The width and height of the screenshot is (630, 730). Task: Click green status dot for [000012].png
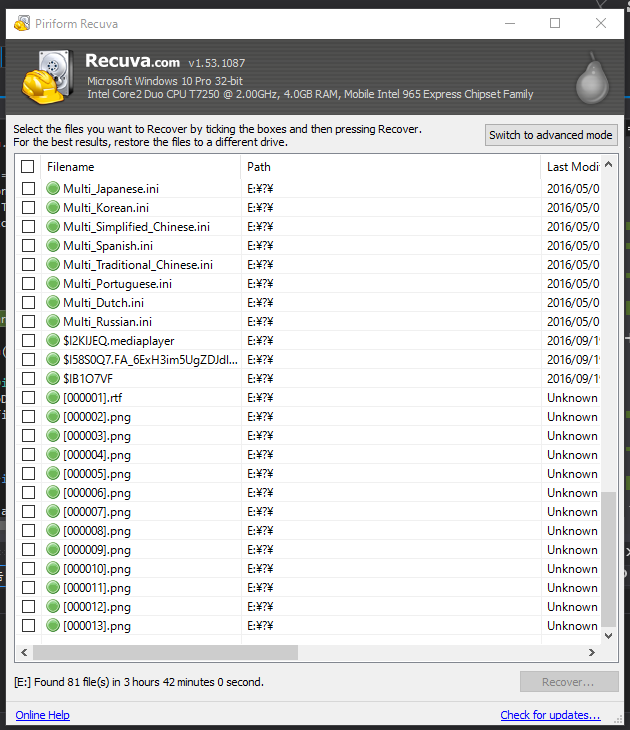pos(53,606)
